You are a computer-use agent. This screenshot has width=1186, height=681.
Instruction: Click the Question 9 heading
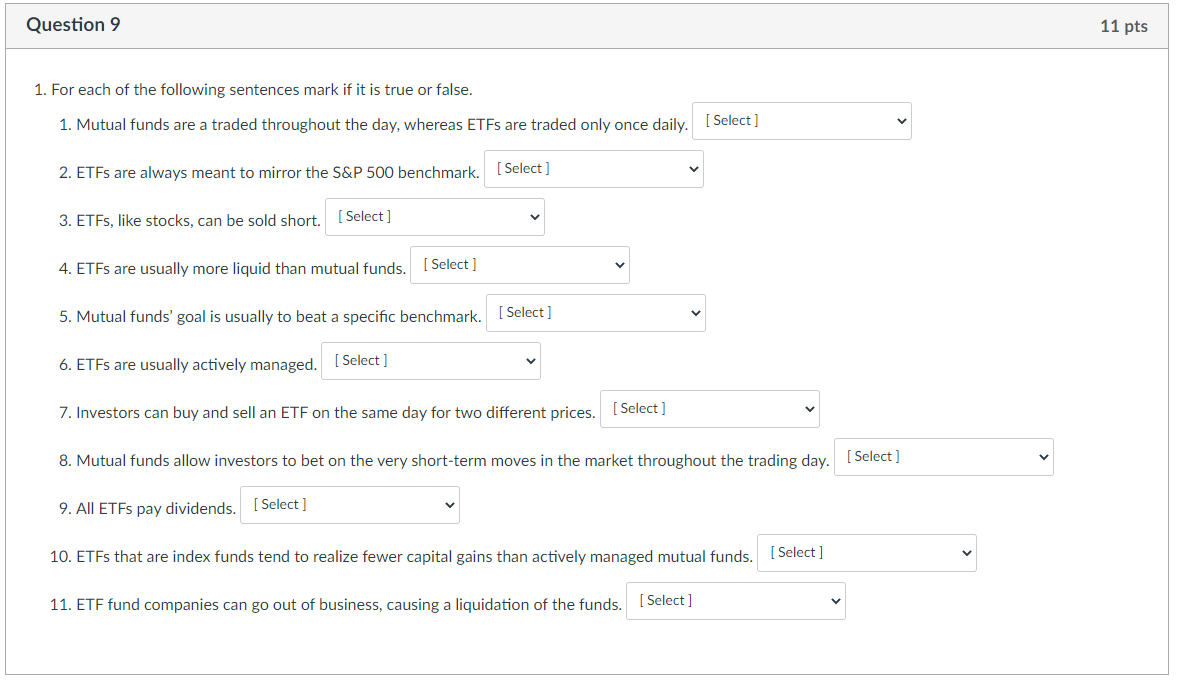tap(73, 25)
